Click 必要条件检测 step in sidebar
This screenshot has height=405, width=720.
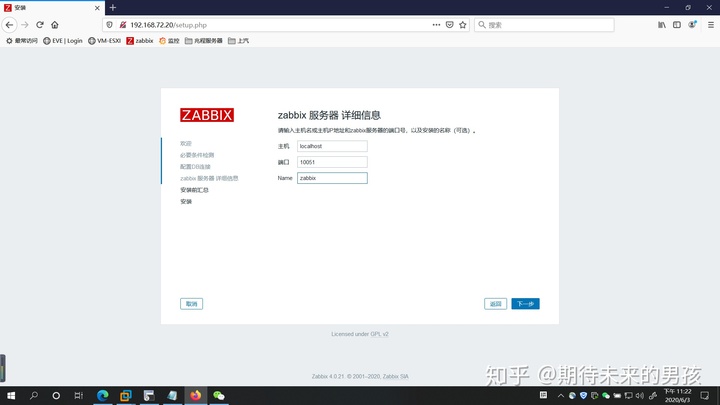pyautogui.click(x=197, y=155)
